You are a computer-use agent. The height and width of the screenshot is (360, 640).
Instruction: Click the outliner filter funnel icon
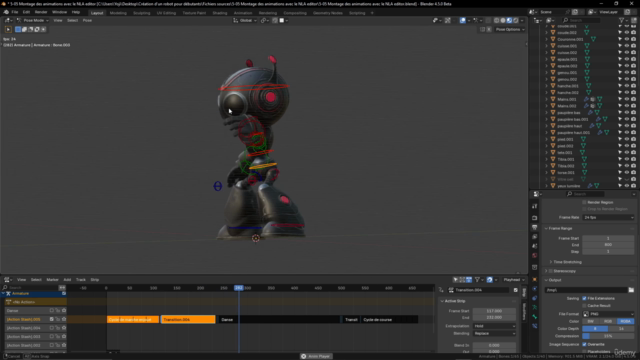(622, 20)
